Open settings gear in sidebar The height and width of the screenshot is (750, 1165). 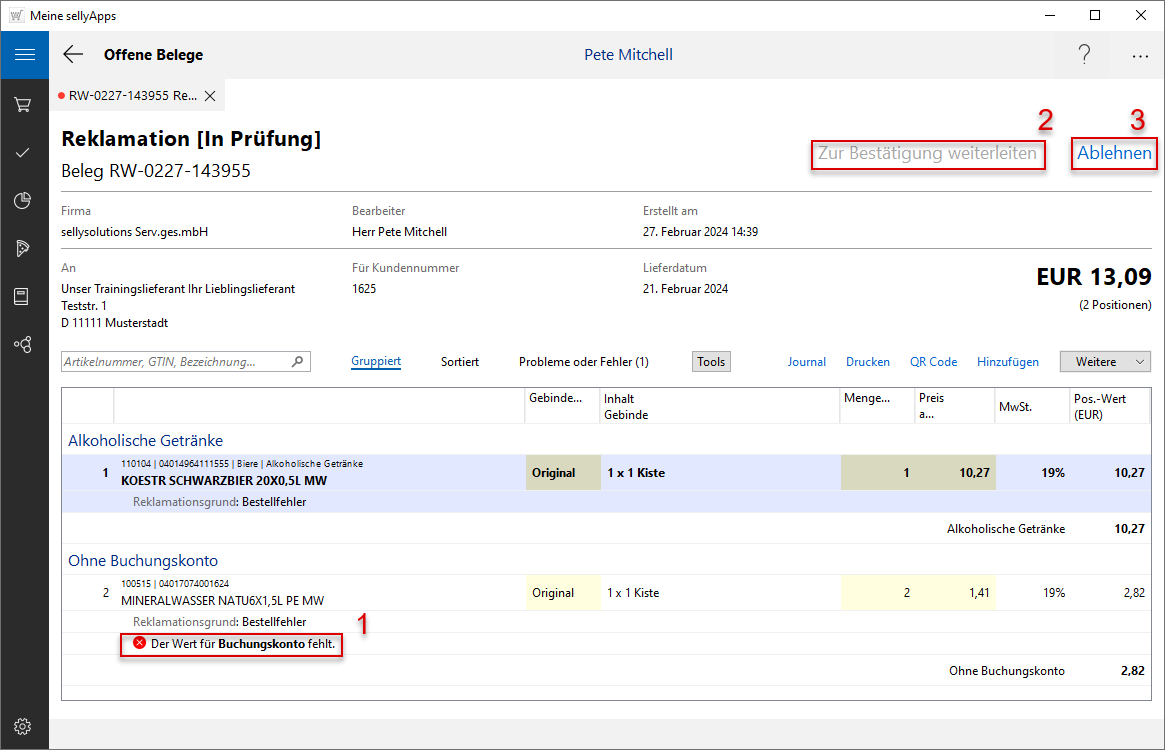coord(23,727)
